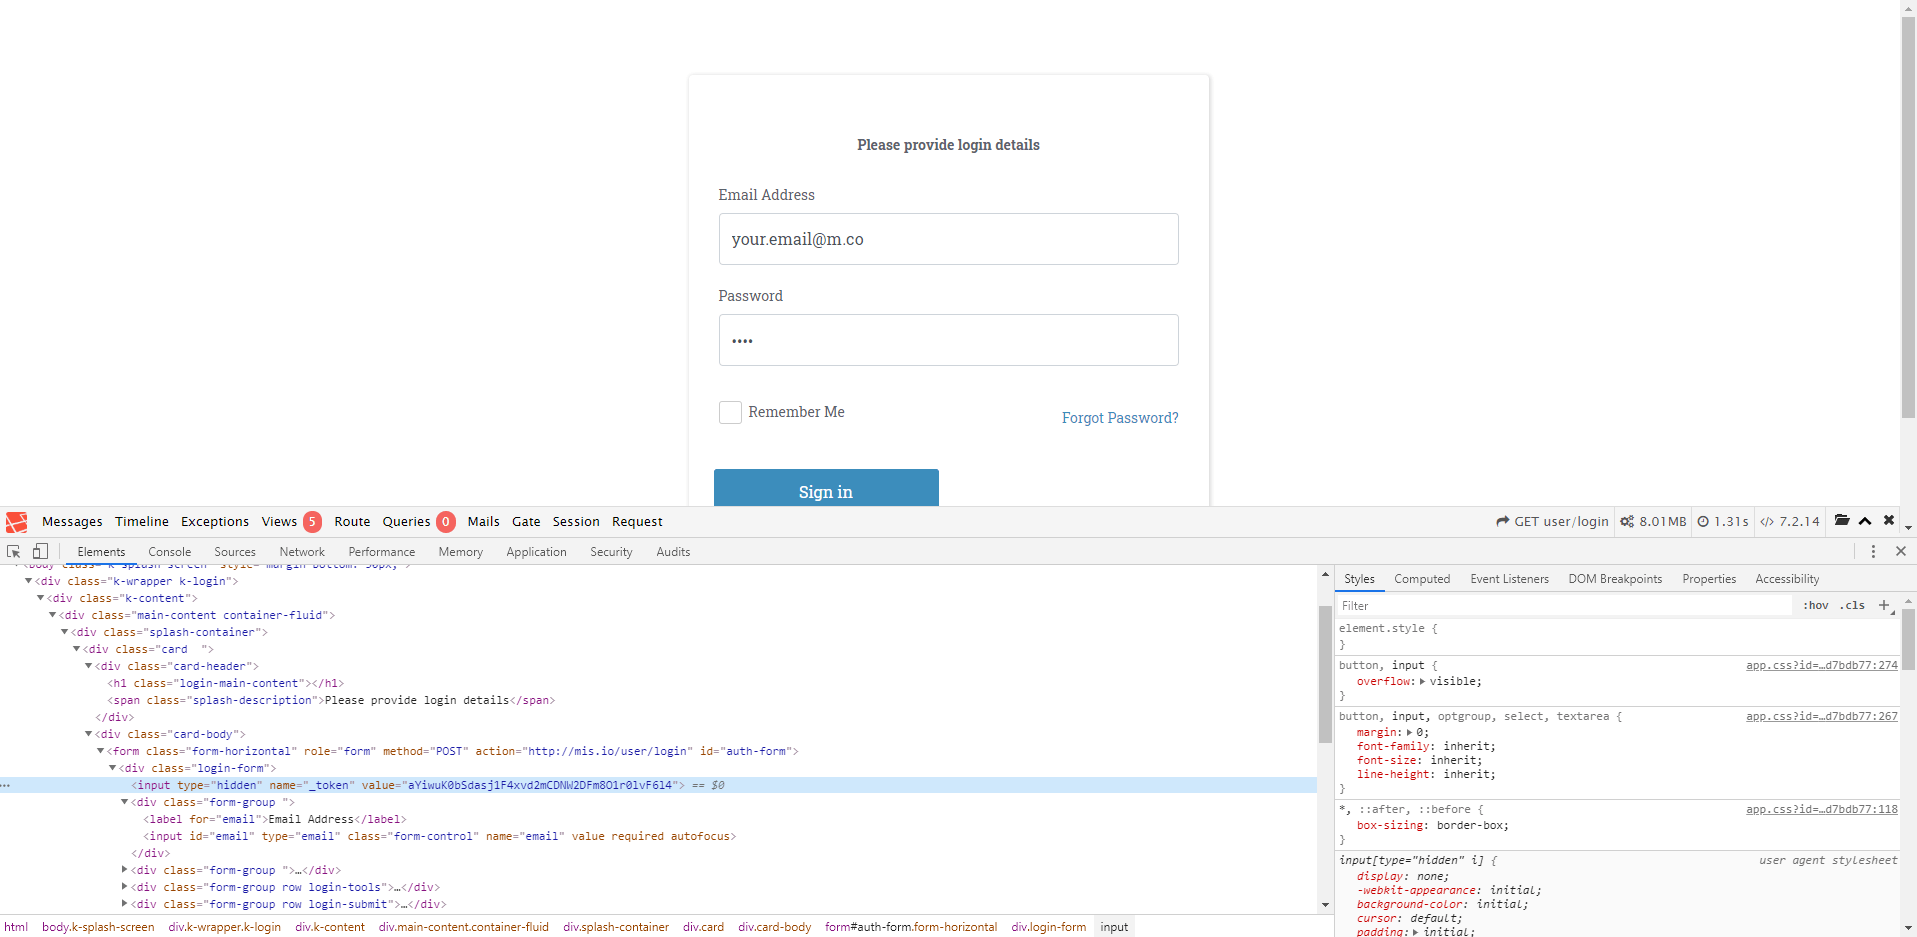Image resolution: width=1917 pixels, height=937 pixels.
Task: Close DevTools with the X icon
Action: click(x=1901, y=551)
